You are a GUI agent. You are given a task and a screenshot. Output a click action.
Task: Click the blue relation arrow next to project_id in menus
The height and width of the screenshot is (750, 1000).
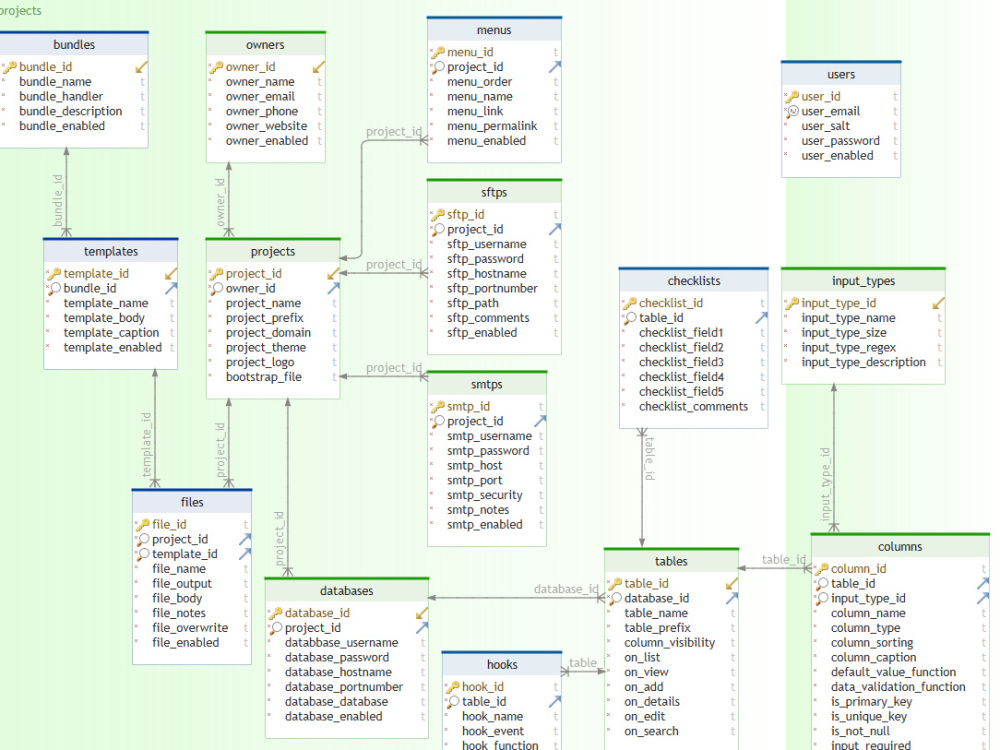[553, 66]
